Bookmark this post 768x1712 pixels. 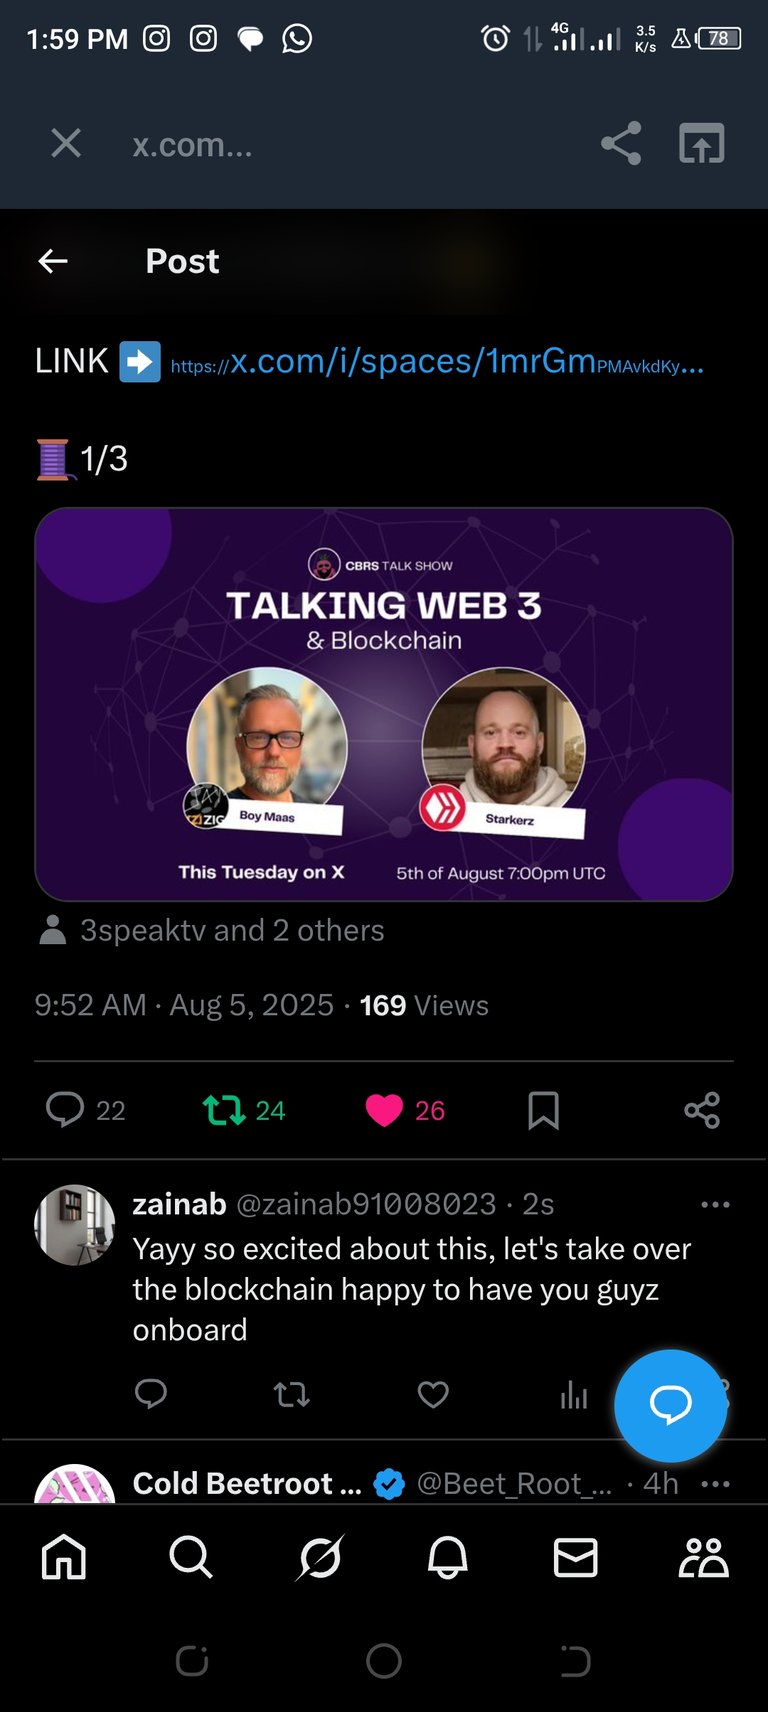tap(543, 1110)
